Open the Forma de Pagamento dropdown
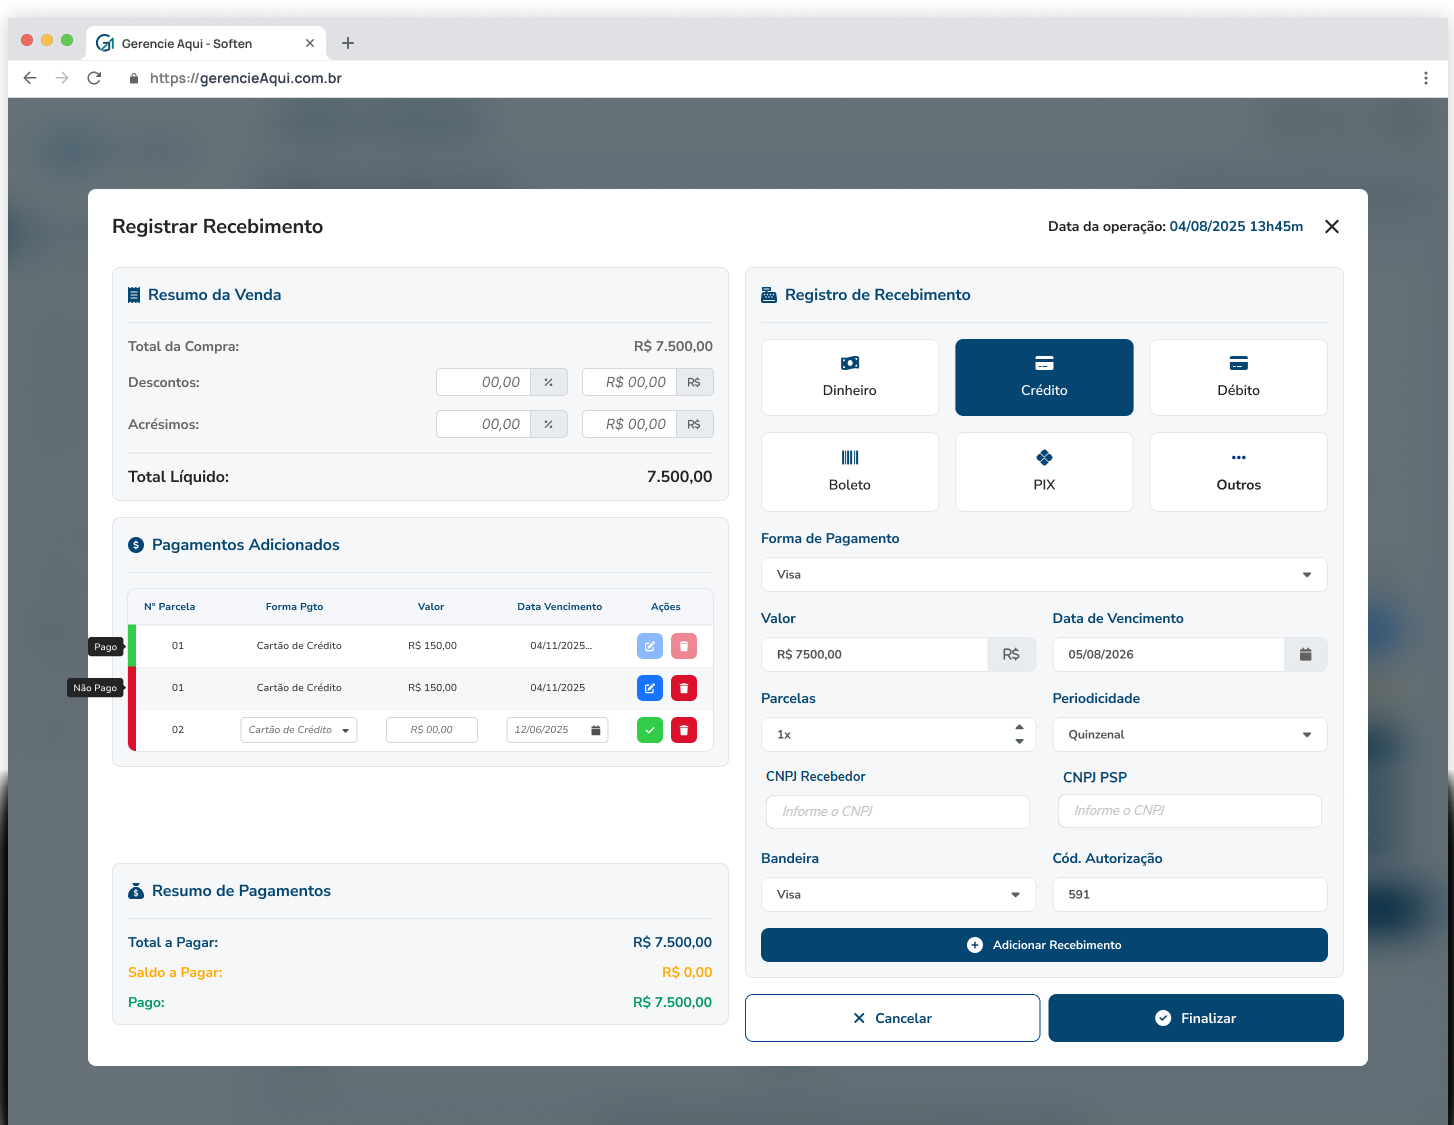This screenshot has height=1125, width=1454. [1043, 575]
